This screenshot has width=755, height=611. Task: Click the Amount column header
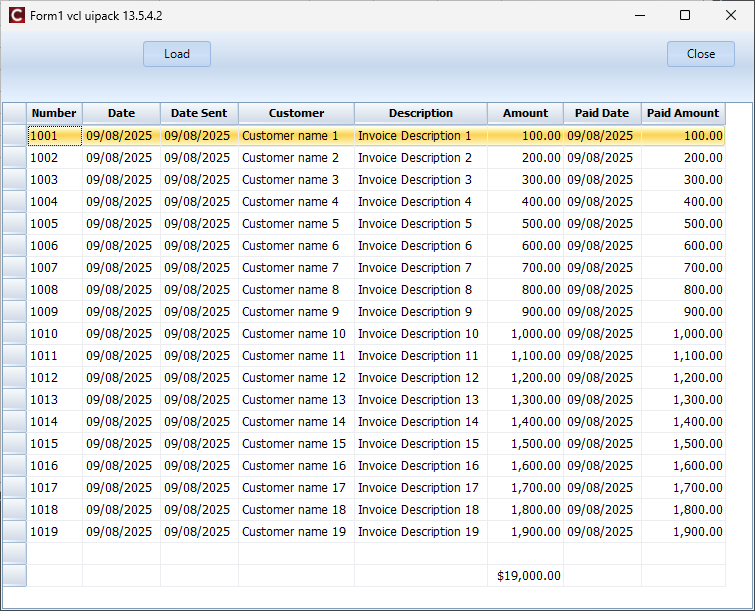point(525,113)
